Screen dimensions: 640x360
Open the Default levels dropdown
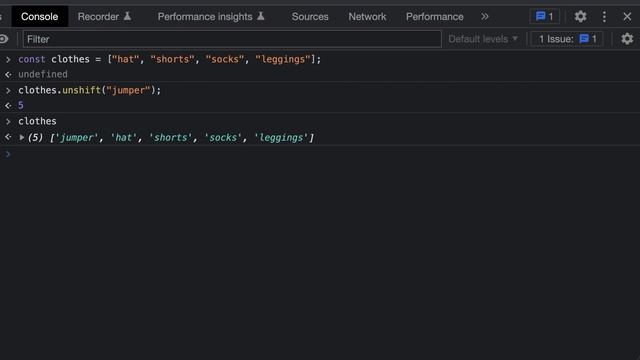click(483, 39)
